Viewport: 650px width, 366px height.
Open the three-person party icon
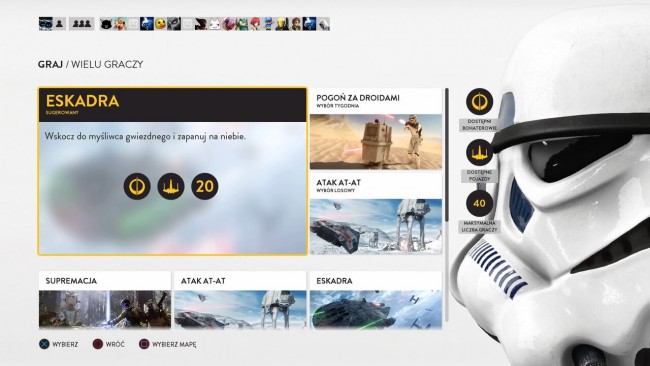[81, 24]
